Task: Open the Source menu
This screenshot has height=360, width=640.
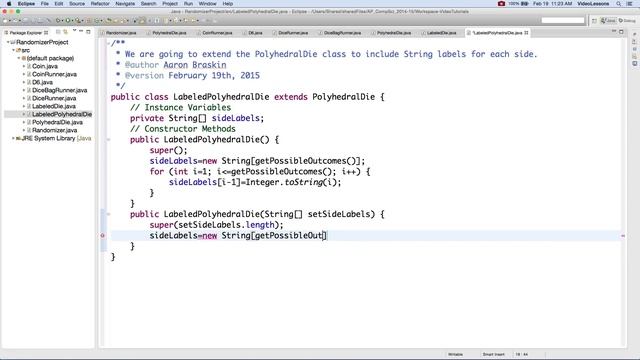Action: [x=77, y=4]
